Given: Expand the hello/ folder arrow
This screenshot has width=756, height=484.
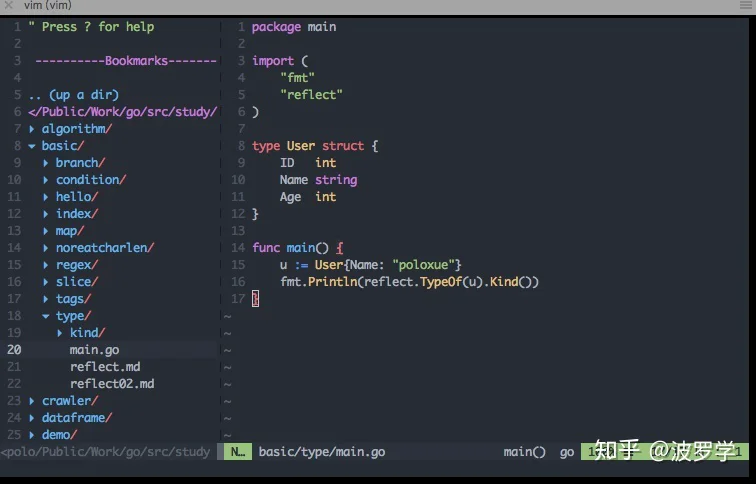Looking at the screenshot, I should coord(46,197).
